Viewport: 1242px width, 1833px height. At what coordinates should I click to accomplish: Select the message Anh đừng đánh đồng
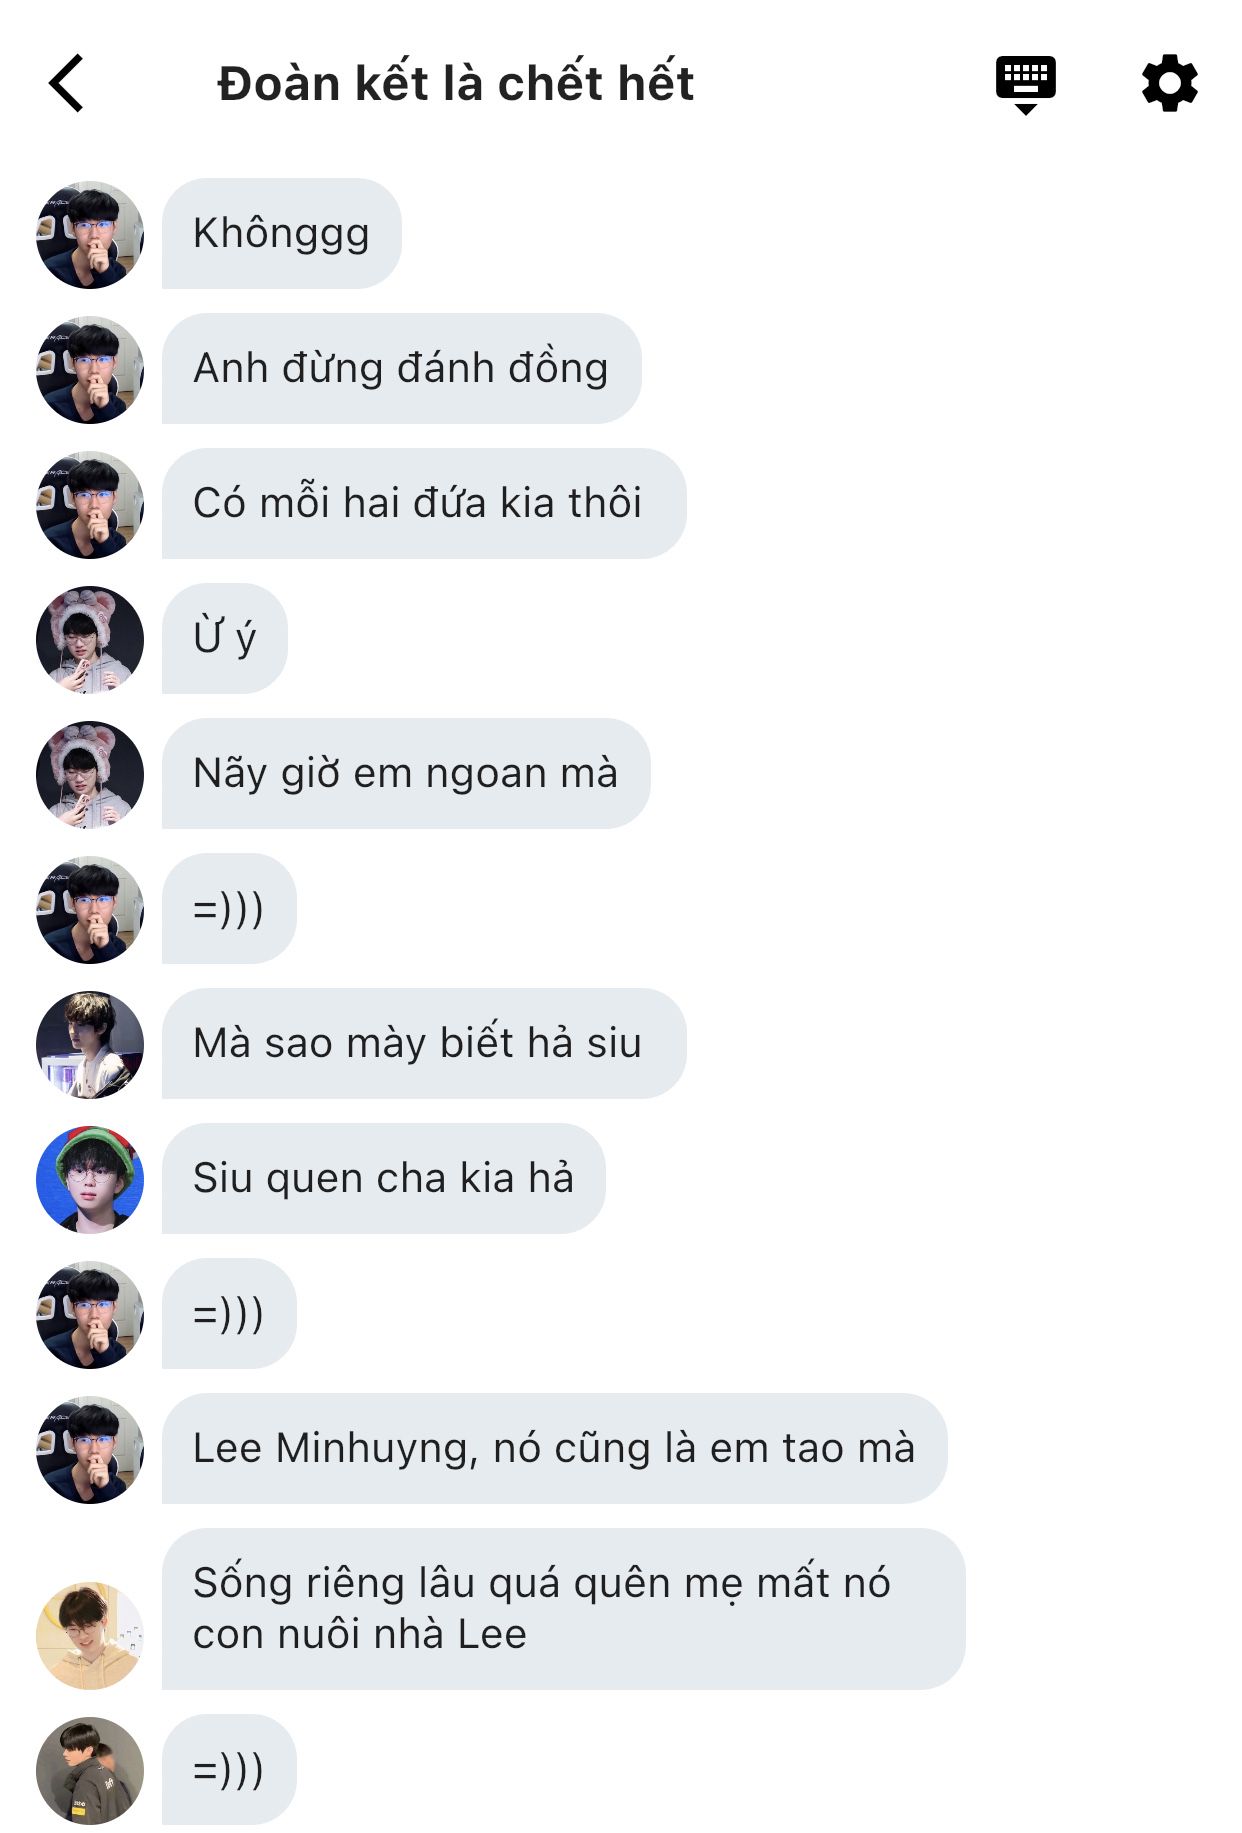pyautogui.click(x=402, y=369)
